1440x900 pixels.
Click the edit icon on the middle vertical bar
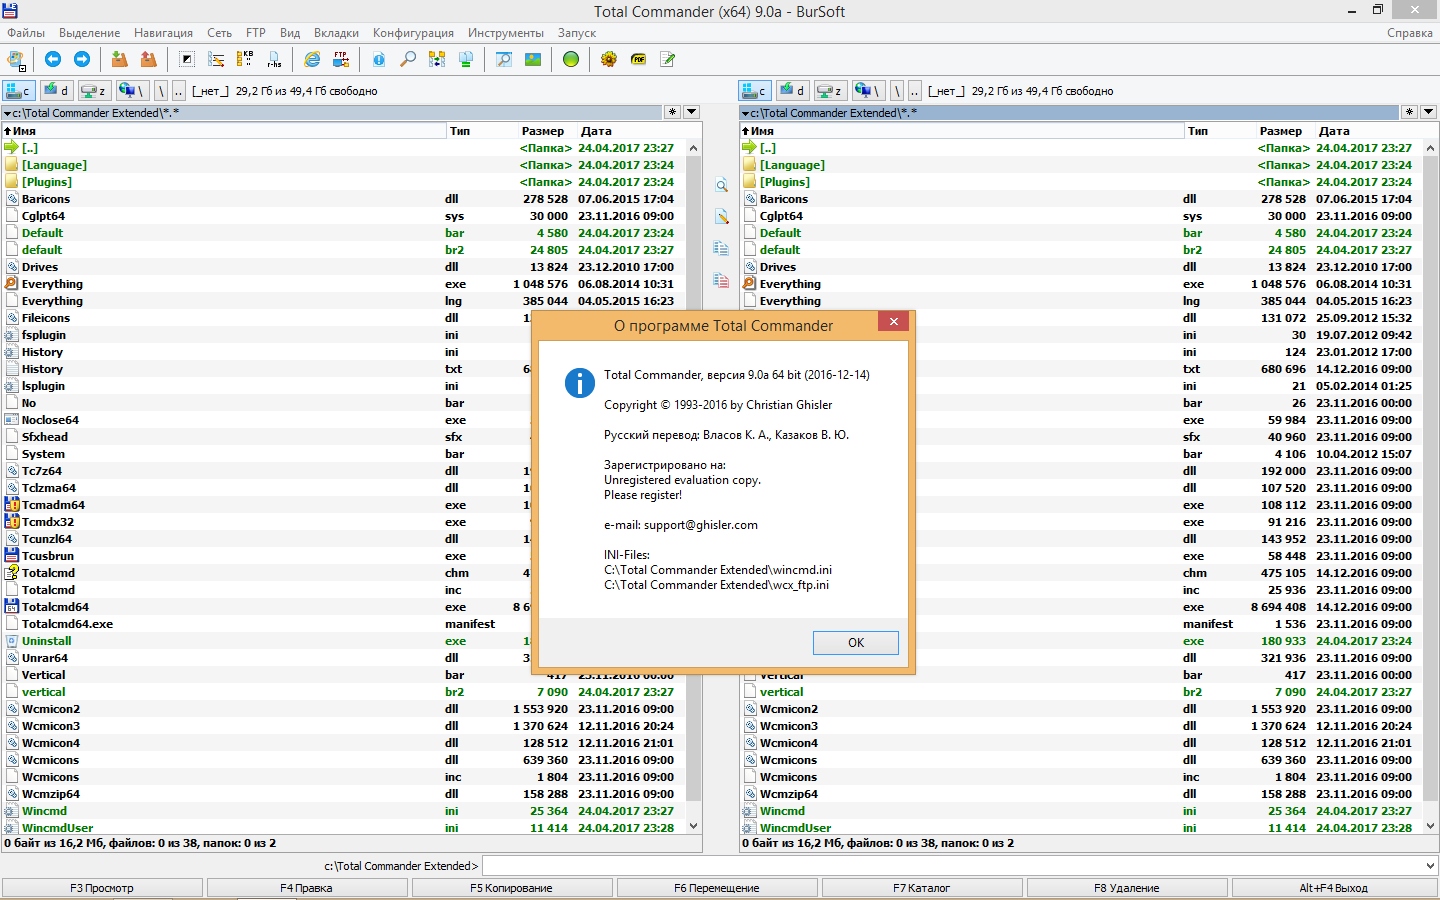pyautogui.click(x=721, y=217)
